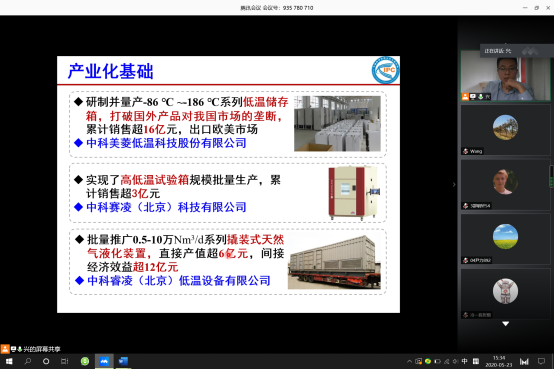This screenshot has height=370, width=554.
Task: Open the Cortana circle icon
Action: 46,362
